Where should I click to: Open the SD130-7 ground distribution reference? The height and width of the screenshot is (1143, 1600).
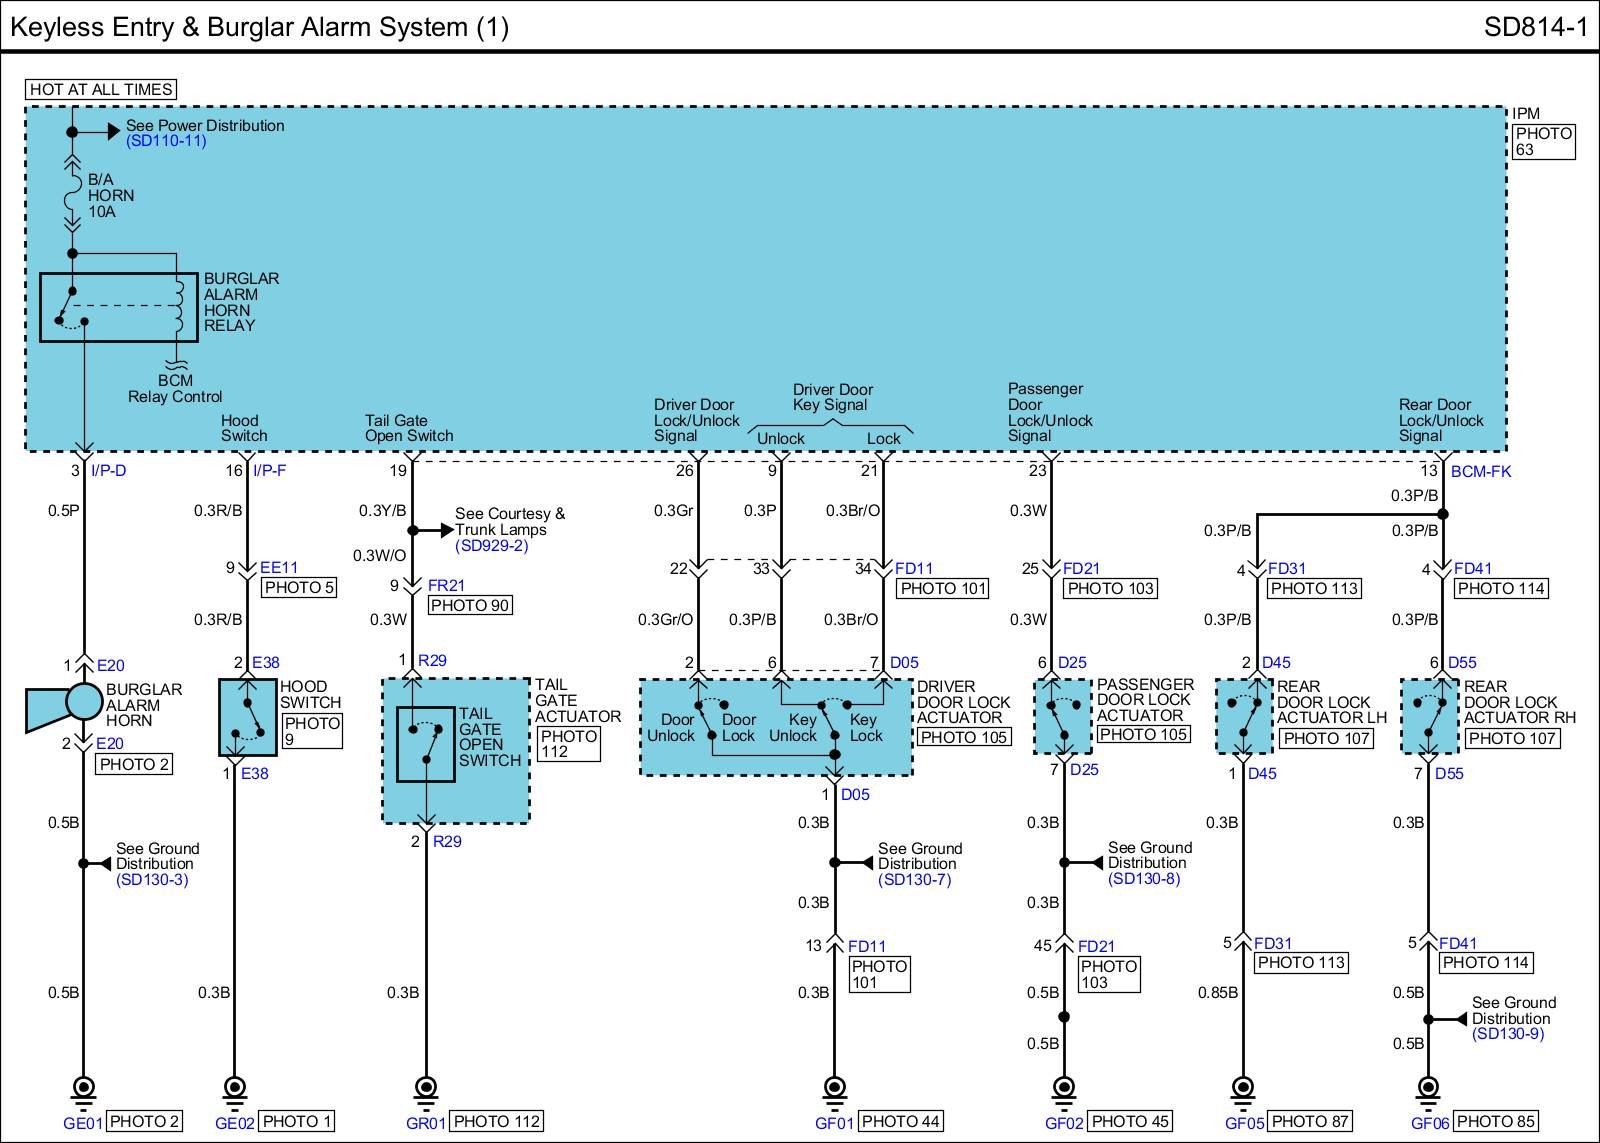914,880
